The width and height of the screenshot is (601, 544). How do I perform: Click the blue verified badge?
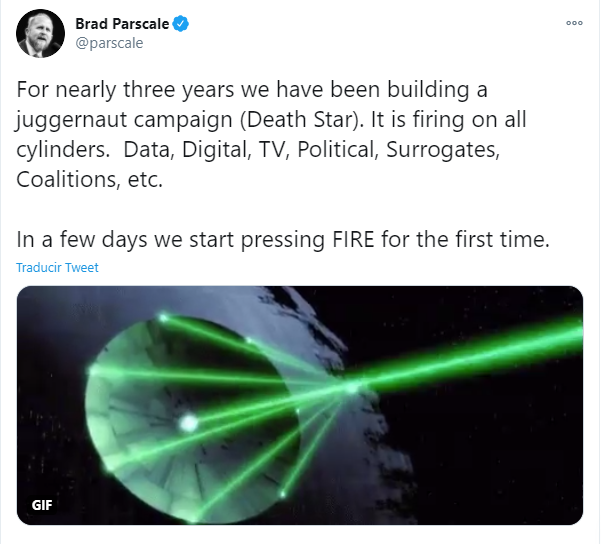point(180,23)
